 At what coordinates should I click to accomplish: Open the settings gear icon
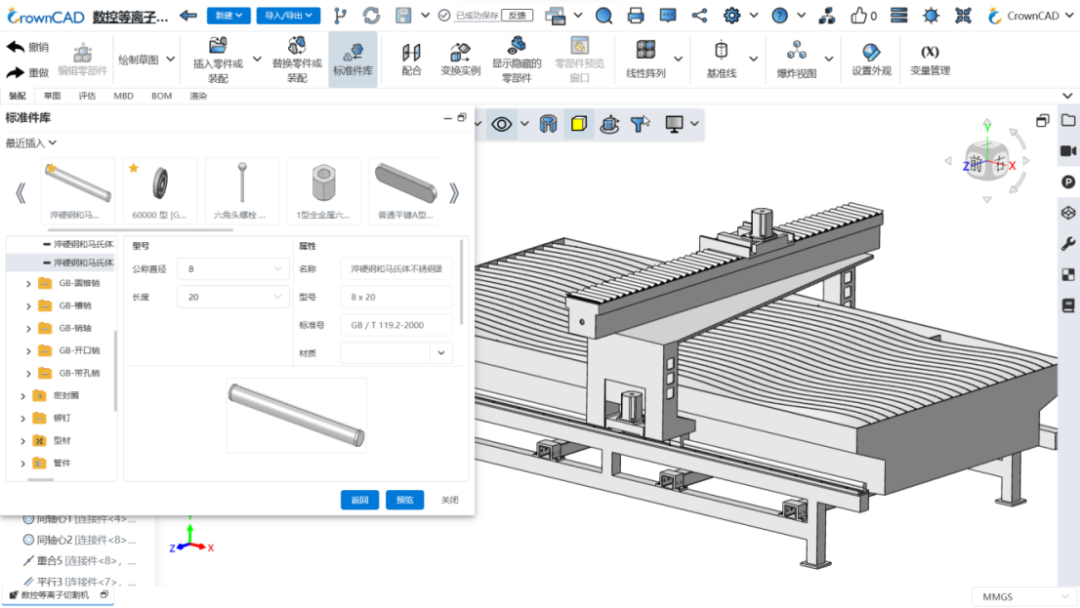[x=731, y=15]
